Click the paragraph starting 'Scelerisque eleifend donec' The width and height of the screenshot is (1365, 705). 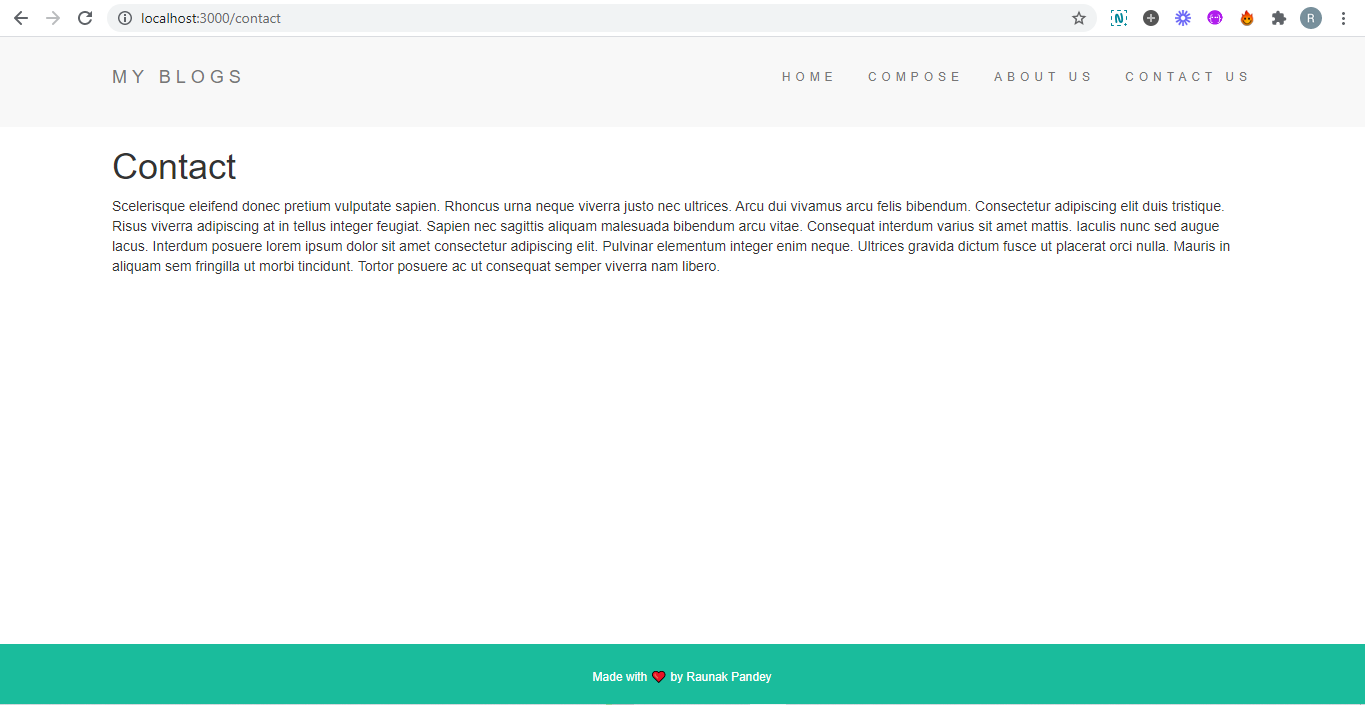point(671,236)
